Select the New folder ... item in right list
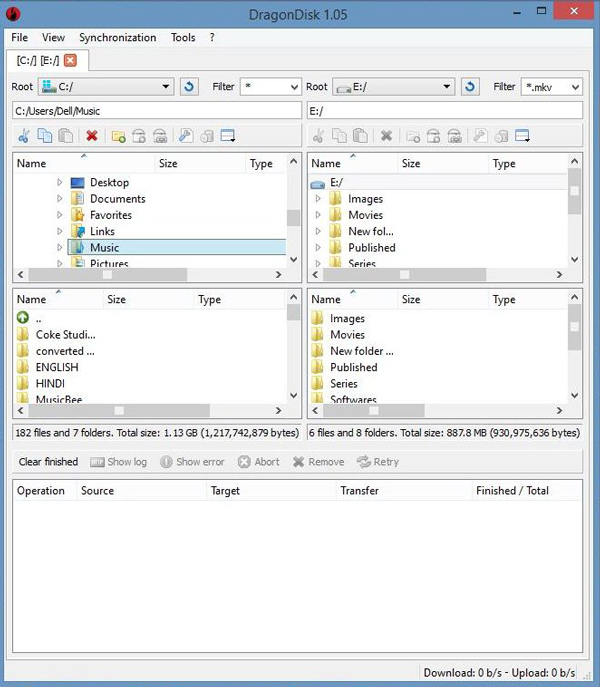 pyautogui.click(x=362, y=351)
